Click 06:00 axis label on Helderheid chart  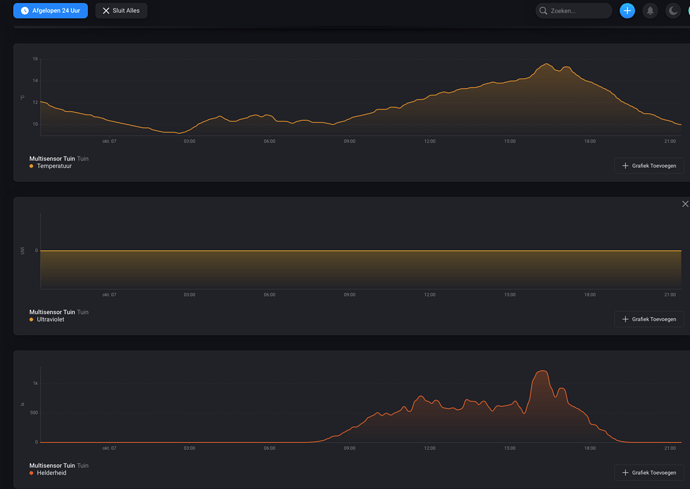pyautogui.click(x=269, y=448)
